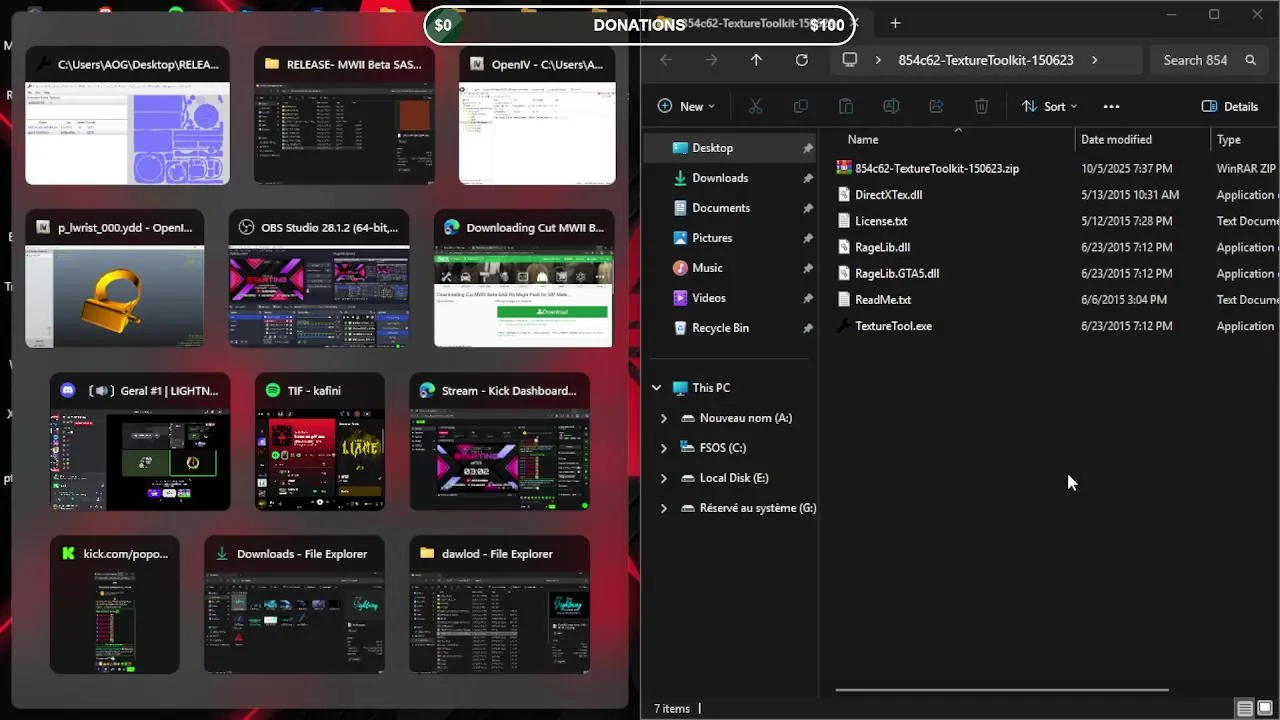Click the Cut toolbar icon
The image size is (1280, 720).
tap(756, 106)
